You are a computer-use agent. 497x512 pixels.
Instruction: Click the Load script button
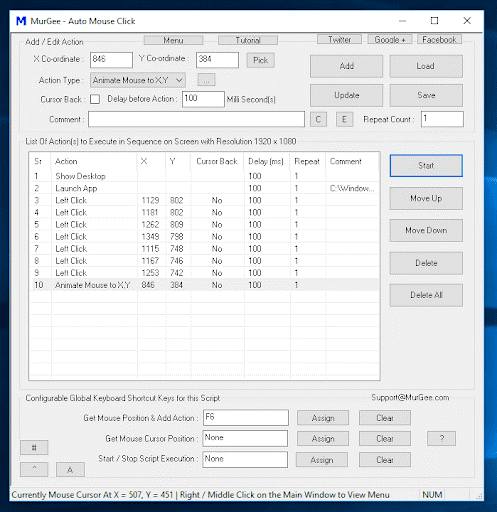(426, 66)
